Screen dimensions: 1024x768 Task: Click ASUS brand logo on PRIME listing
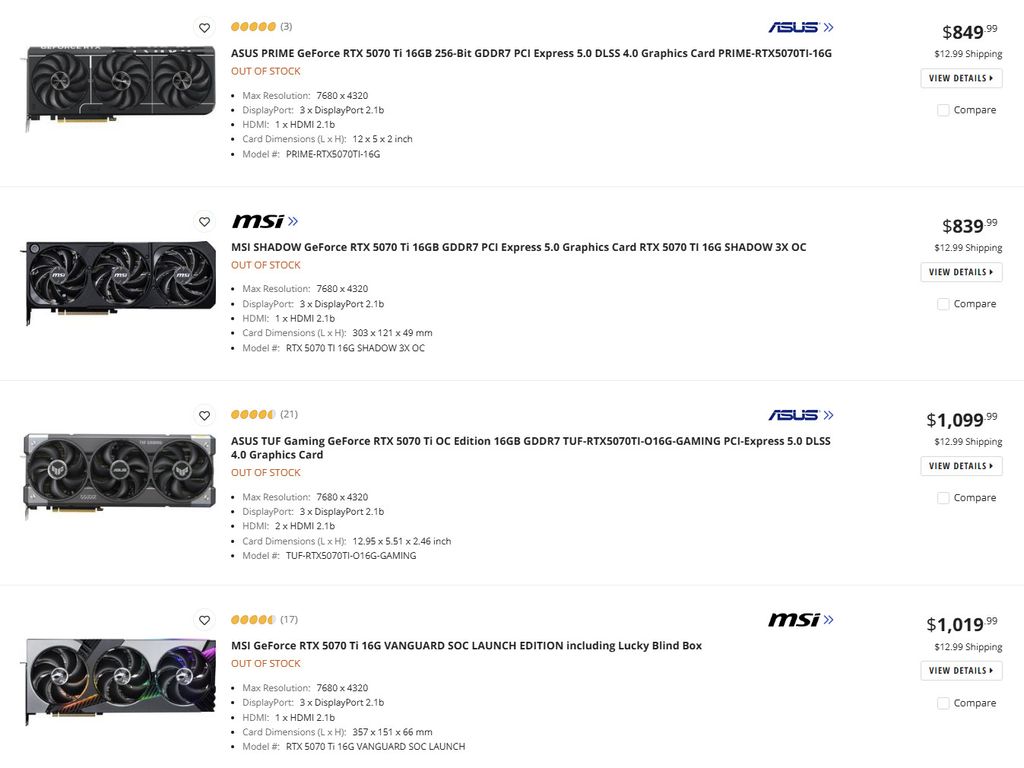(x=800, y=27)
